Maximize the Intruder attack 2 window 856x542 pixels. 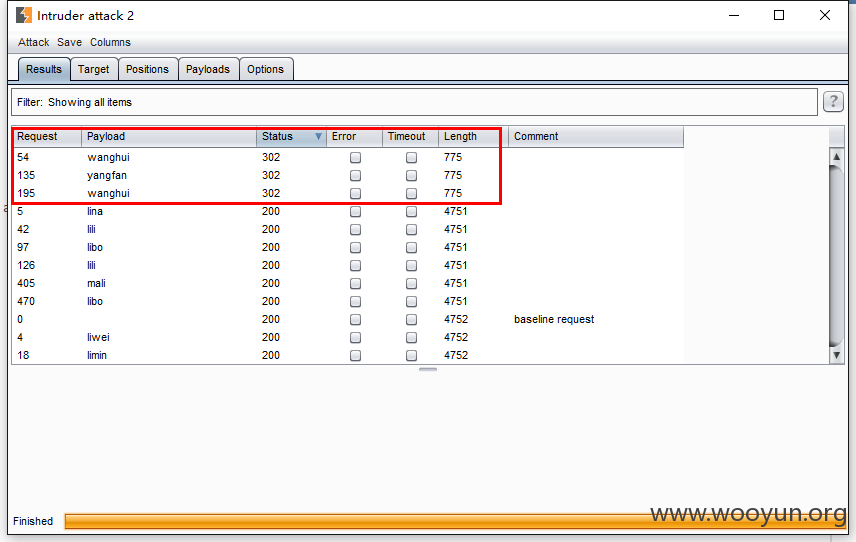click(779, 15)
